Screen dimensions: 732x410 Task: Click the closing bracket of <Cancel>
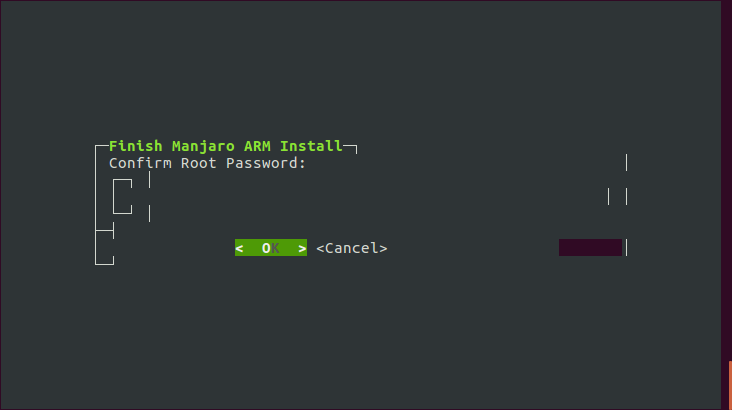[383, 248]
